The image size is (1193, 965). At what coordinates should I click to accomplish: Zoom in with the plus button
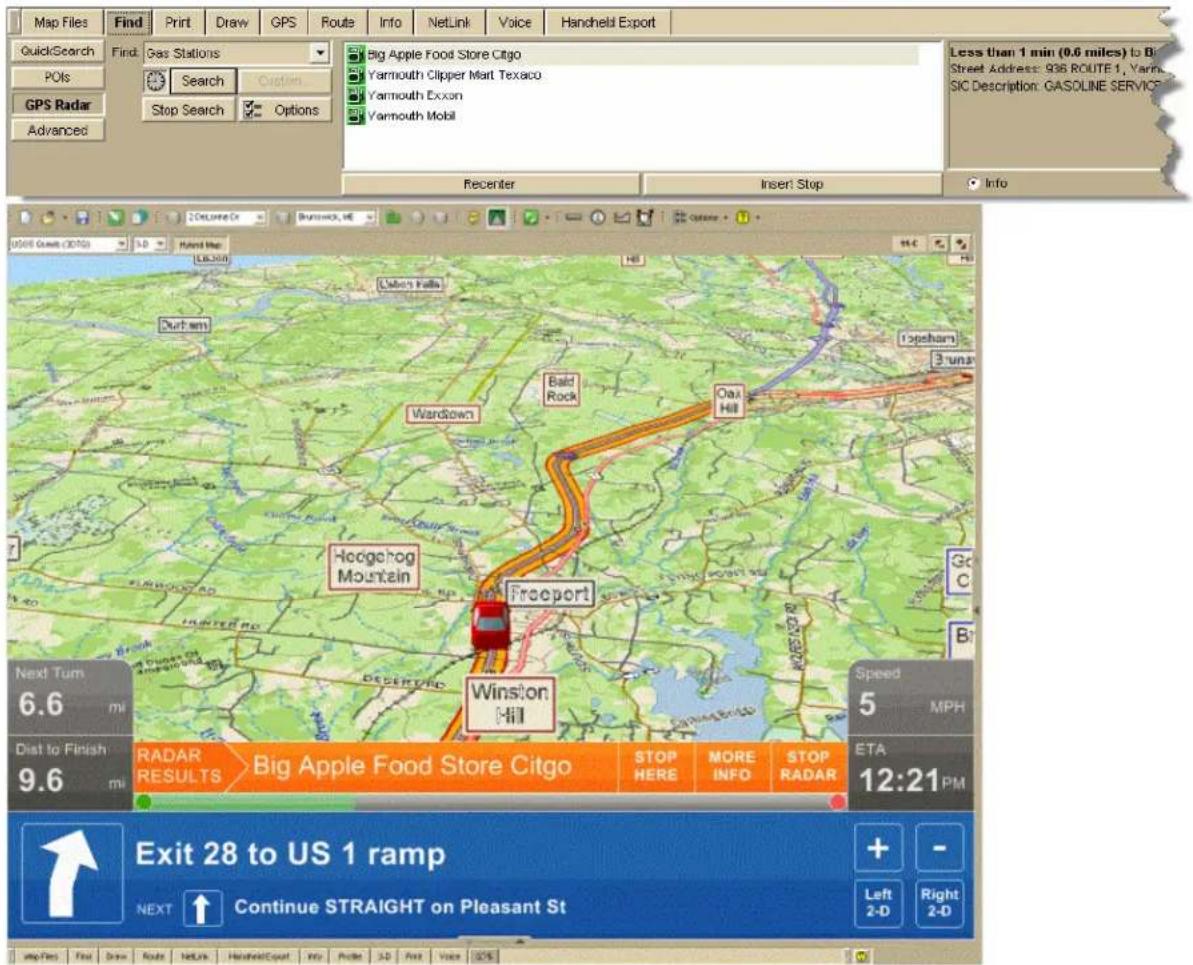point(878,847)
